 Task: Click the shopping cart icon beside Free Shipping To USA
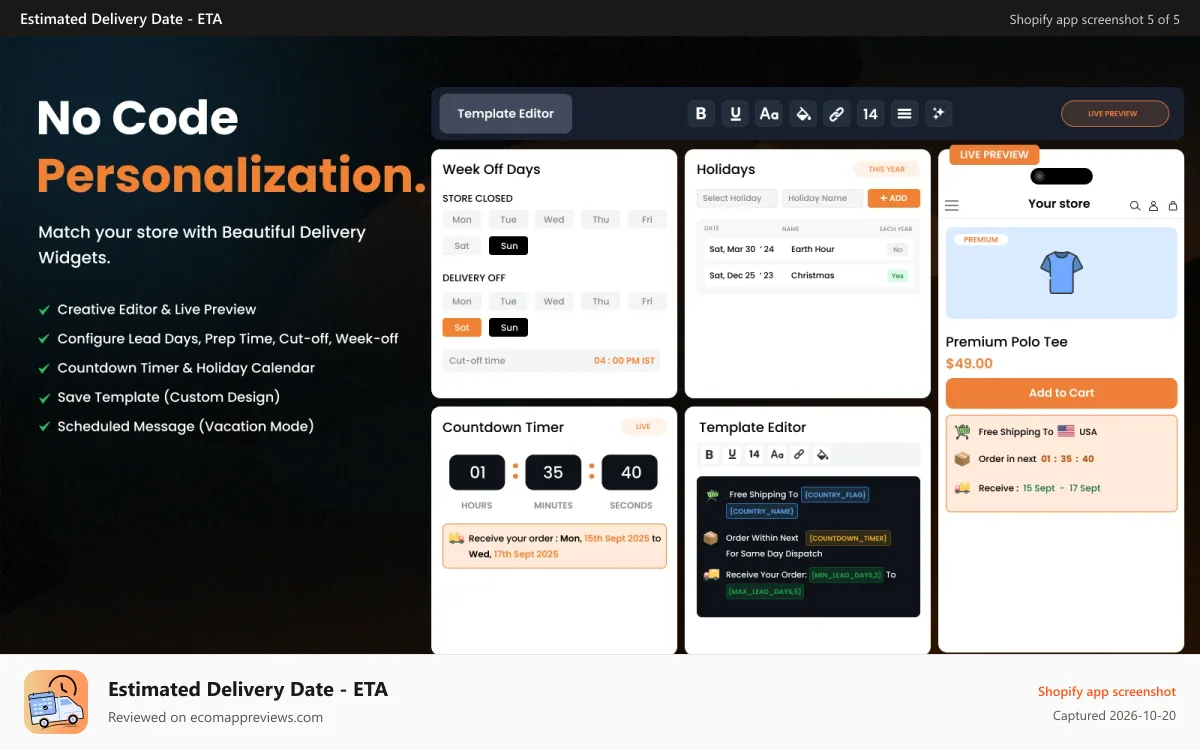point(962,432)
